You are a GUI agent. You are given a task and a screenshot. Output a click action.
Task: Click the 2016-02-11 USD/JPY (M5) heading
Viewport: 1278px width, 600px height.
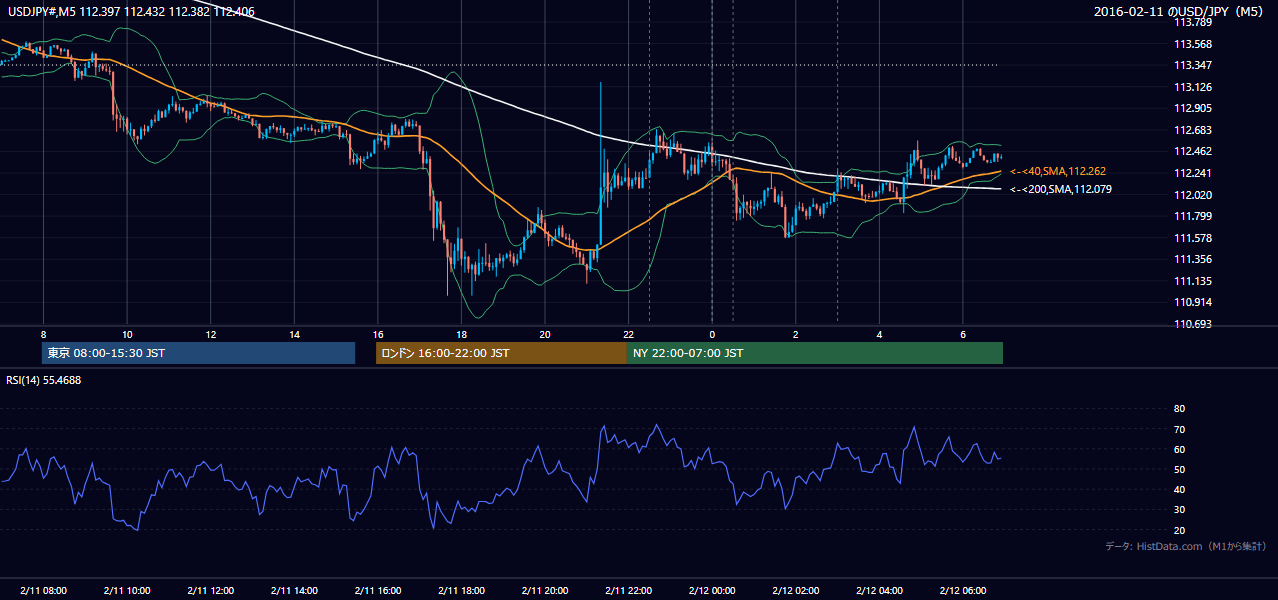1179,12
